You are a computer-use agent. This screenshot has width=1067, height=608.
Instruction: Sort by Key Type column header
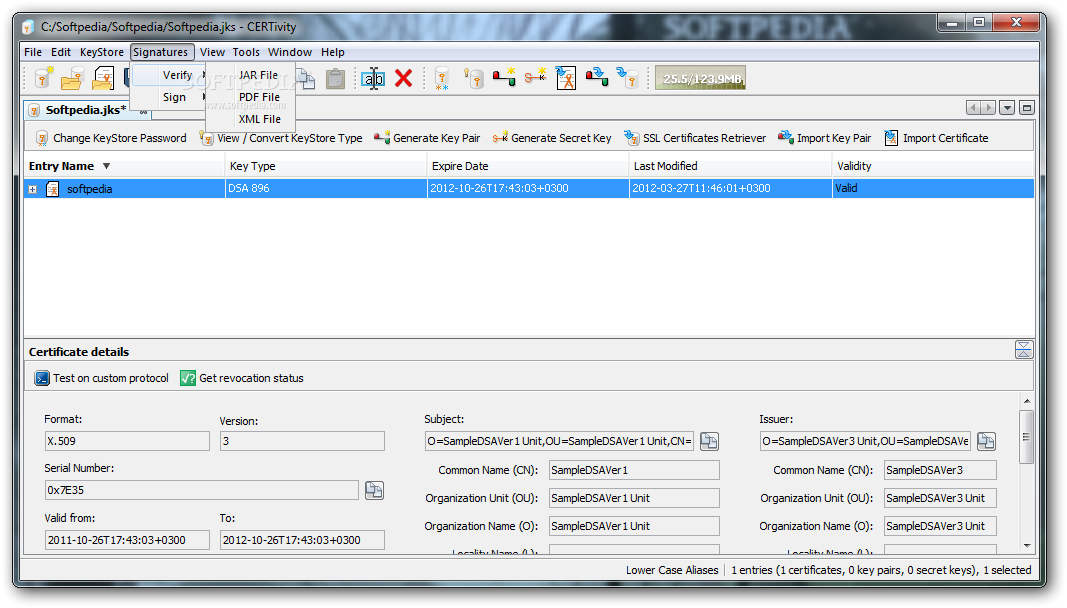(326, 166)
